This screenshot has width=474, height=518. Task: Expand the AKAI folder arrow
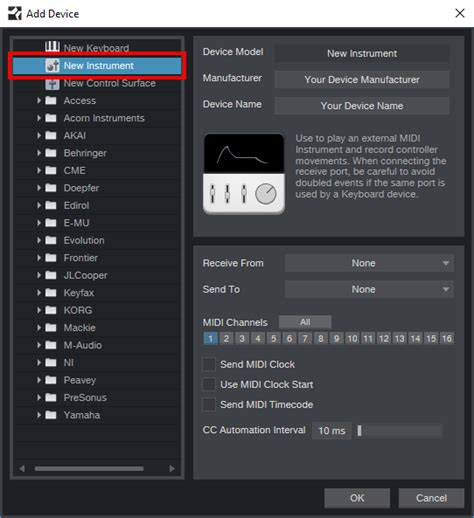point(39,135)
